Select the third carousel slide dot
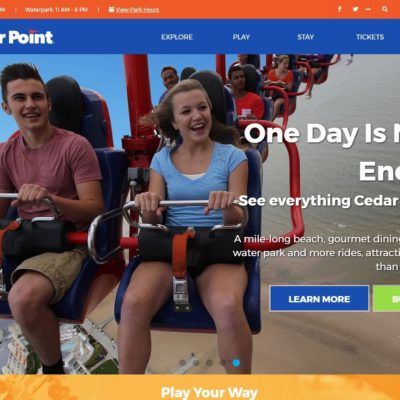 coord(209,362)
